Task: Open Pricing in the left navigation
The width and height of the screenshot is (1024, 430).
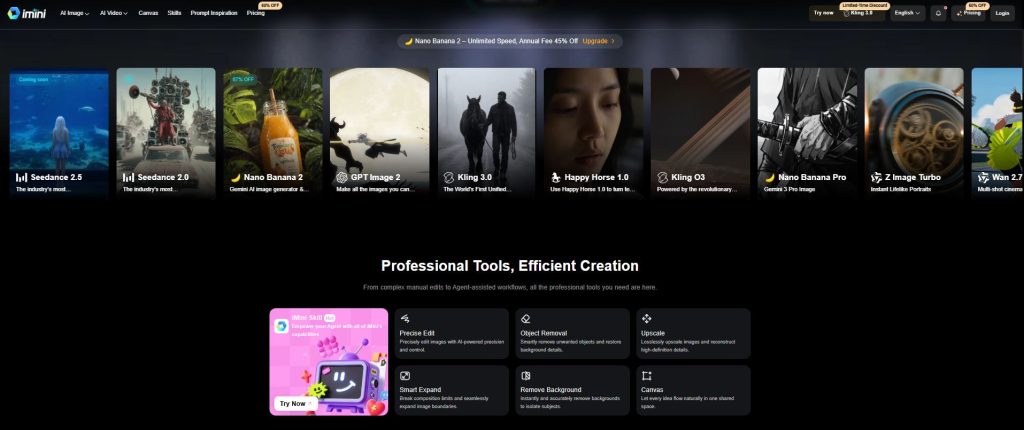Action: click(x=256, y=13)
